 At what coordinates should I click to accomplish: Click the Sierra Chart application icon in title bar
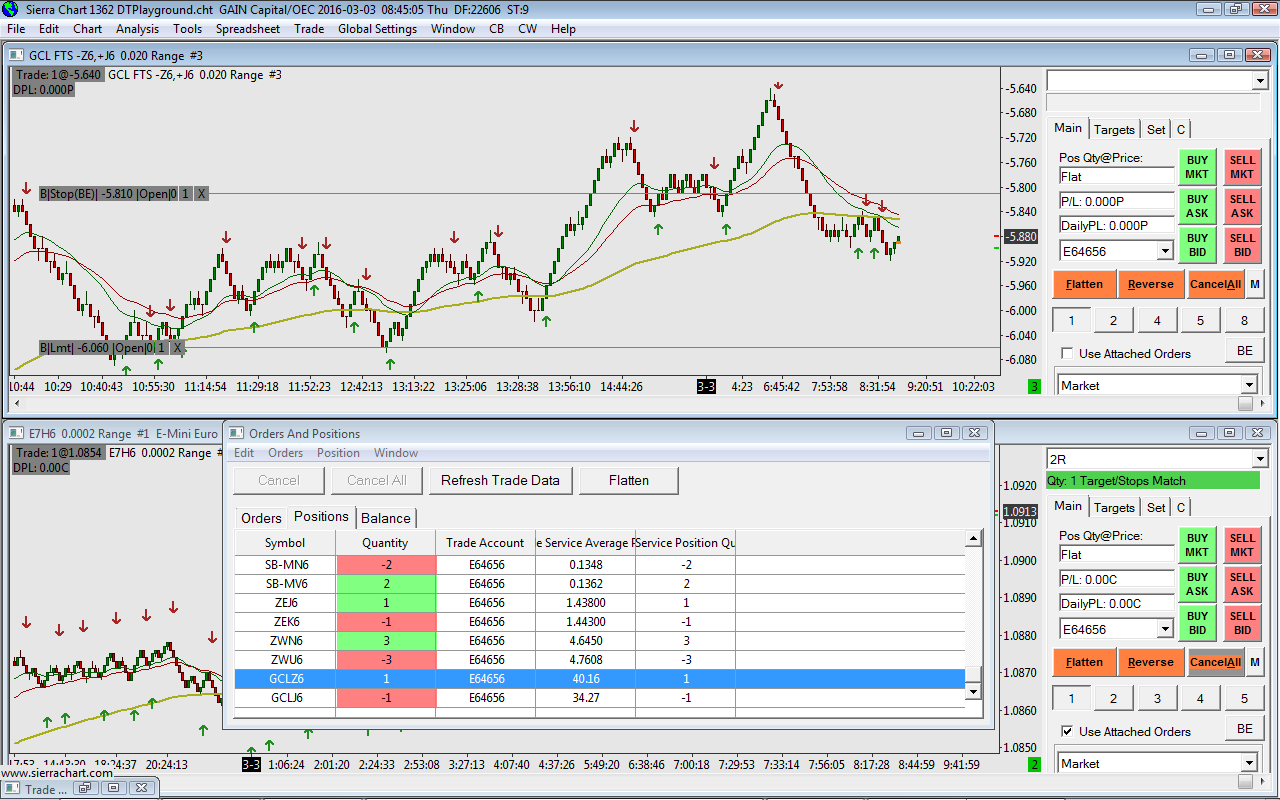click(10, 9)
